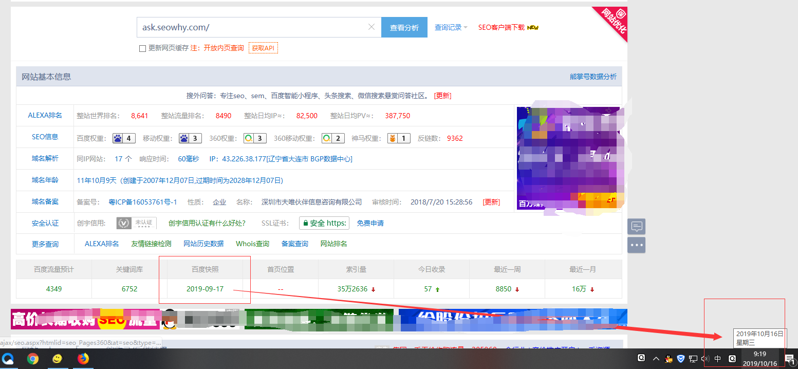The width and height of the screenshot is (798, 369).
Task: Click the 17 个 same-IP sites link
Action: tap(123, 159)
